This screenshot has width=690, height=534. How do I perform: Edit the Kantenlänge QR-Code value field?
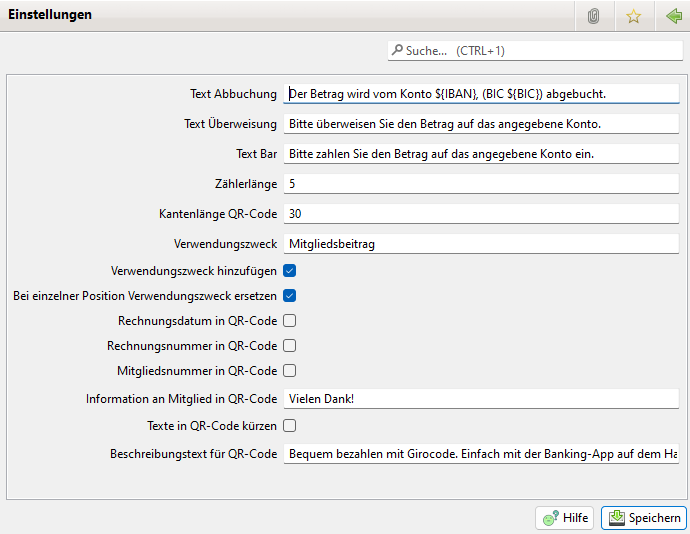pos(480,214)
